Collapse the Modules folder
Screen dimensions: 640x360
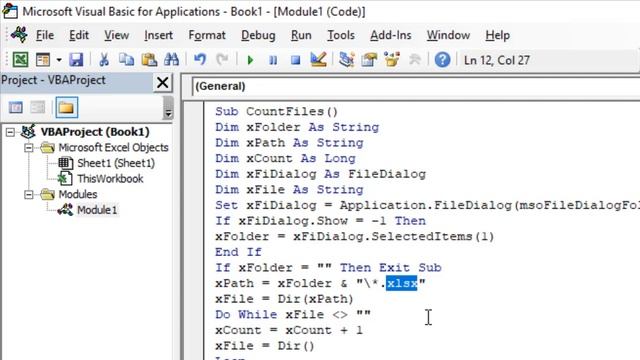coord(29,194)
